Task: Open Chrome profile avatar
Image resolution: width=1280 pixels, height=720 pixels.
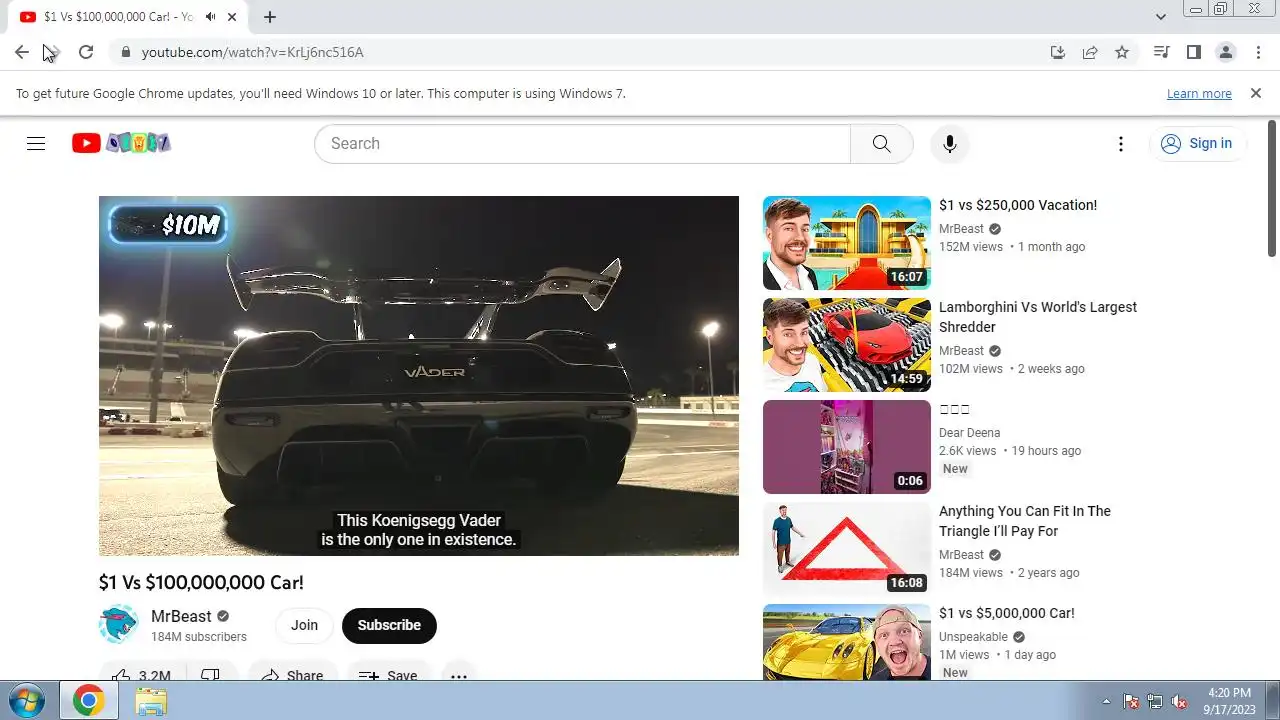Action: pyautogui.click(x=1225, y=52)
